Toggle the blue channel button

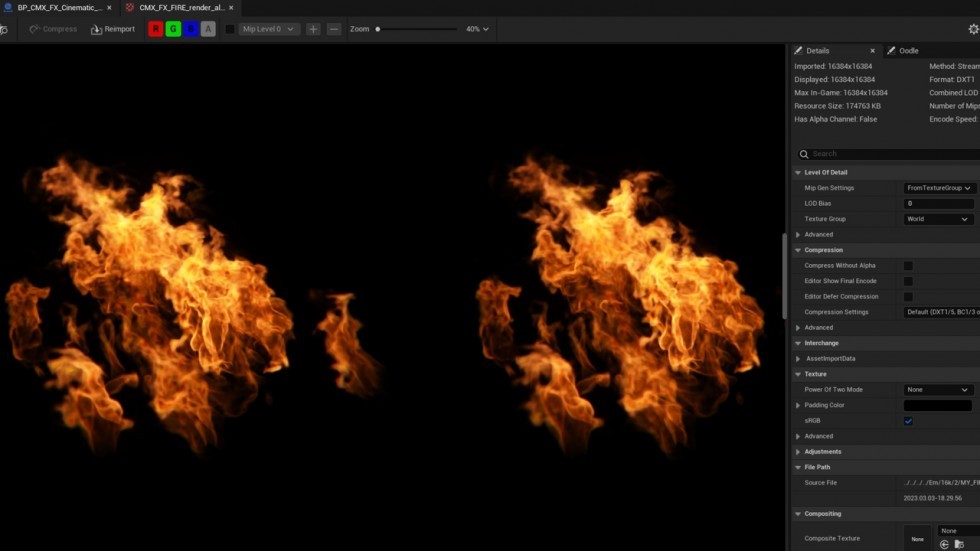pyautogui.click(x=190, y=29)
